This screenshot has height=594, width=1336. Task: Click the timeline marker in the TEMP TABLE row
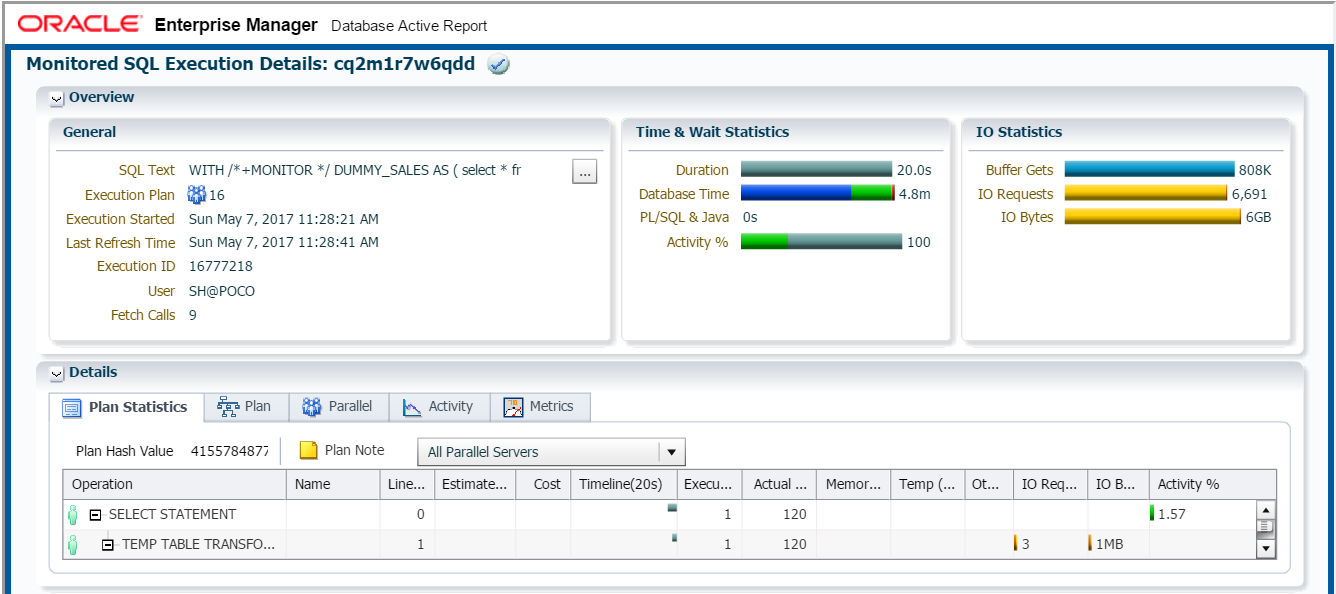674,538
